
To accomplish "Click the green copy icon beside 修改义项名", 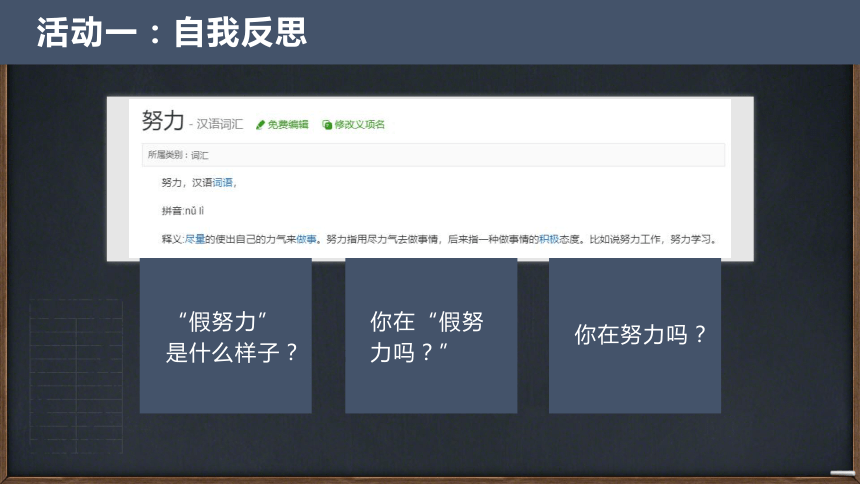I will click(x=327, y=125).
